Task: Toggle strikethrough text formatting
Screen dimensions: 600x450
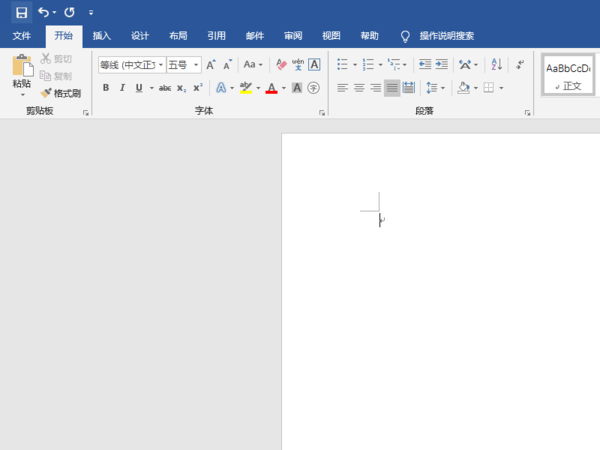Action: [x=165, y=88]
